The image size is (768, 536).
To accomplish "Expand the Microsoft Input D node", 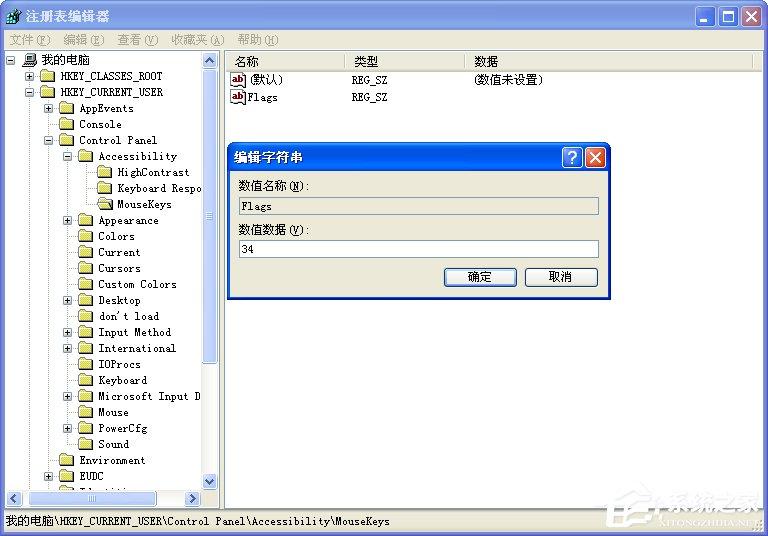I will point(68,396).
